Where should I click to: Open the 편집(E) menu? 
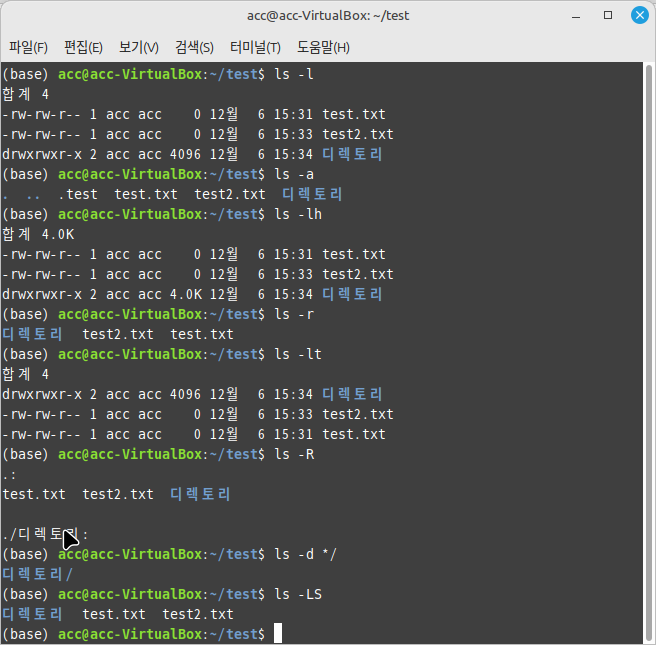pos(83,47)
